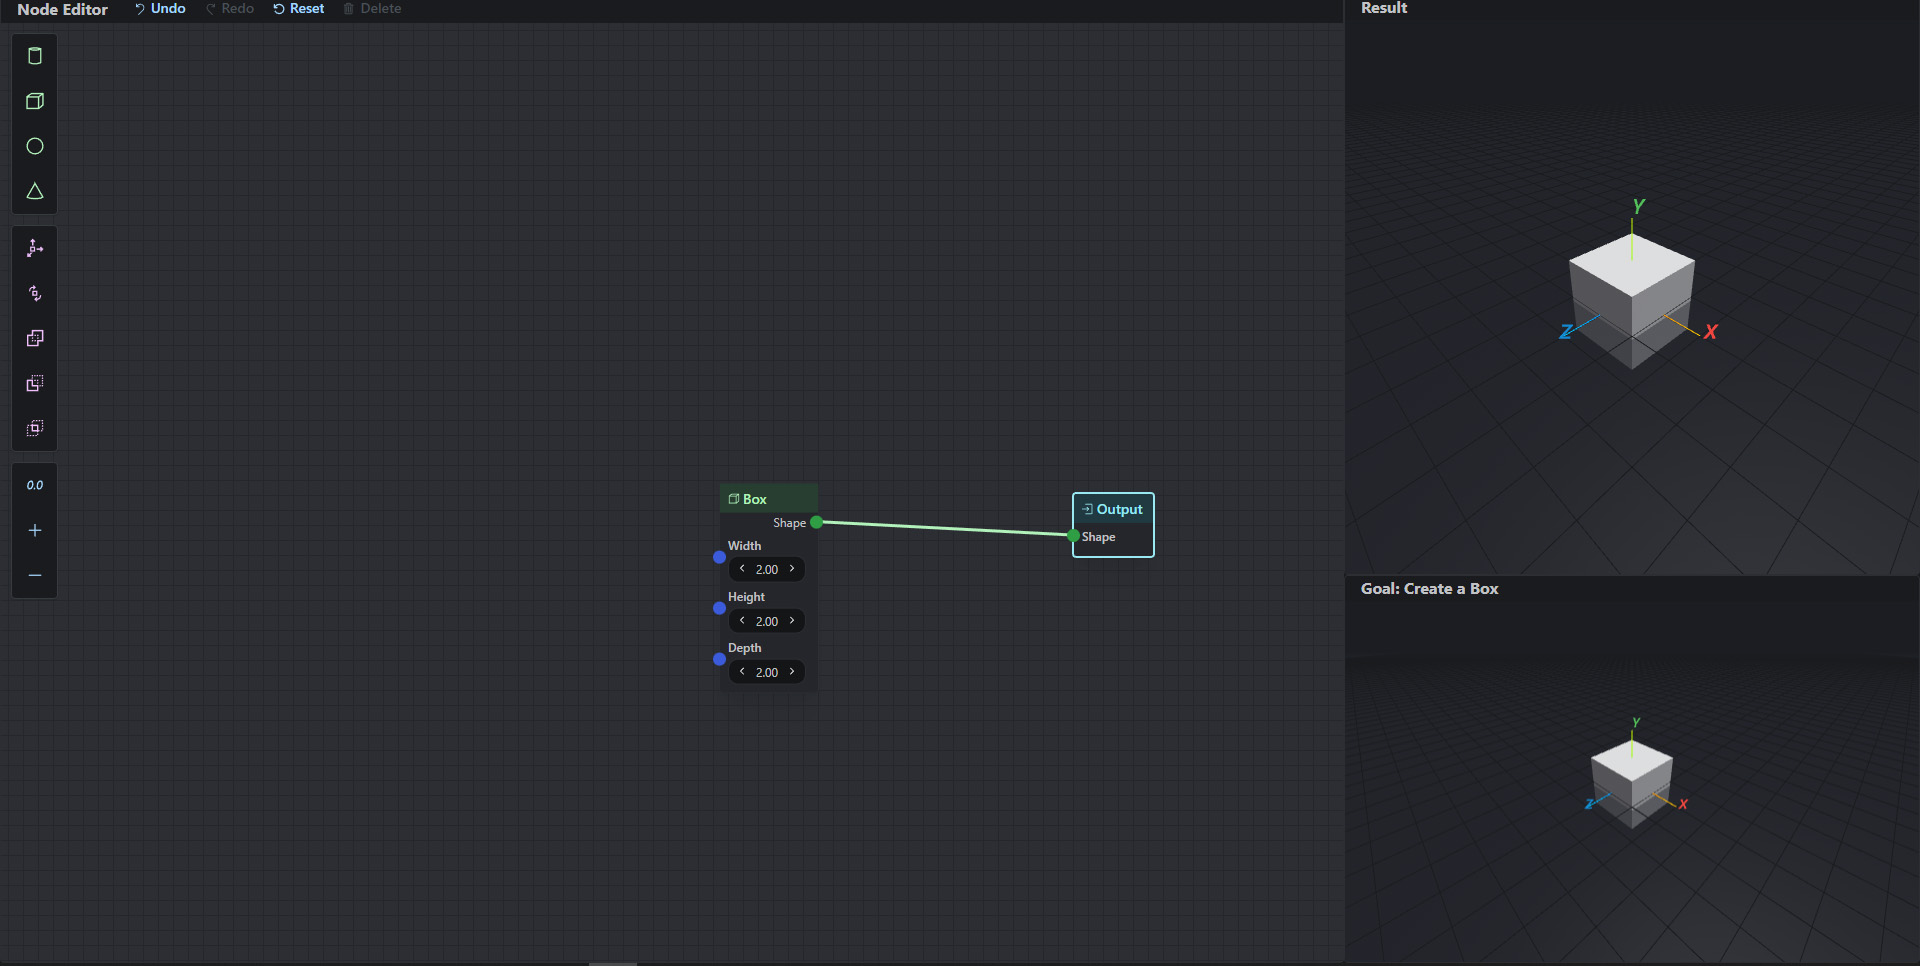Decrease Box Height with left arrow
The image size is (1920, 966).
tap(742, 621)
